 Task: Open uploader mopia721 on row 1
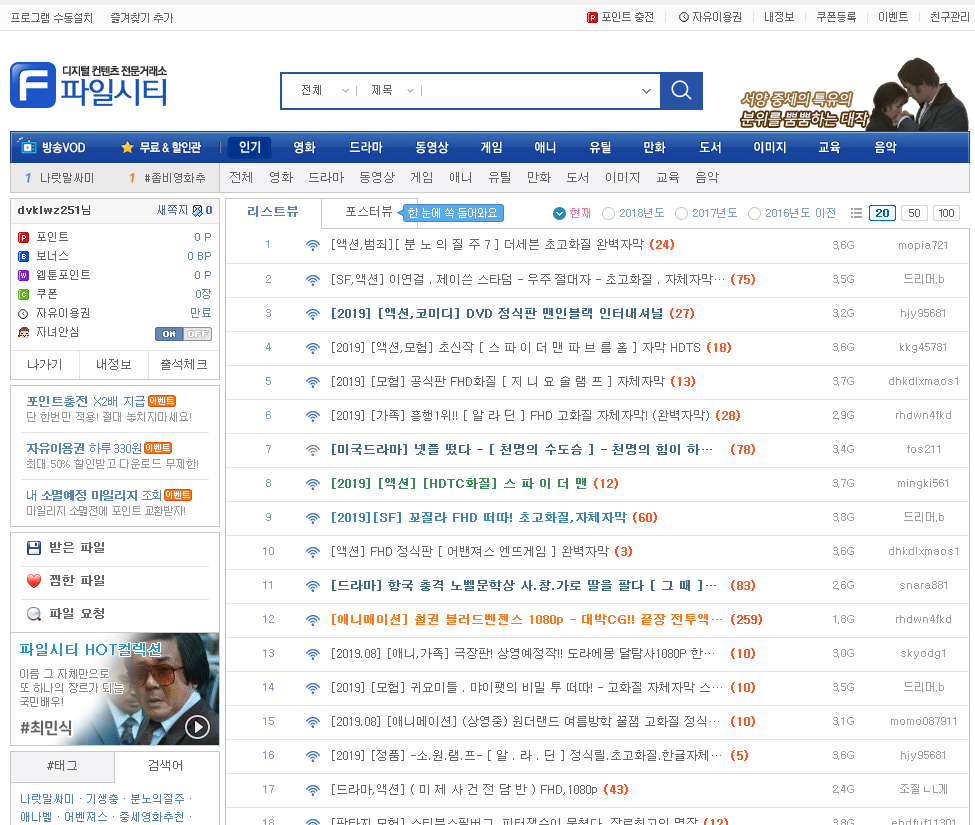pos(923,246)
